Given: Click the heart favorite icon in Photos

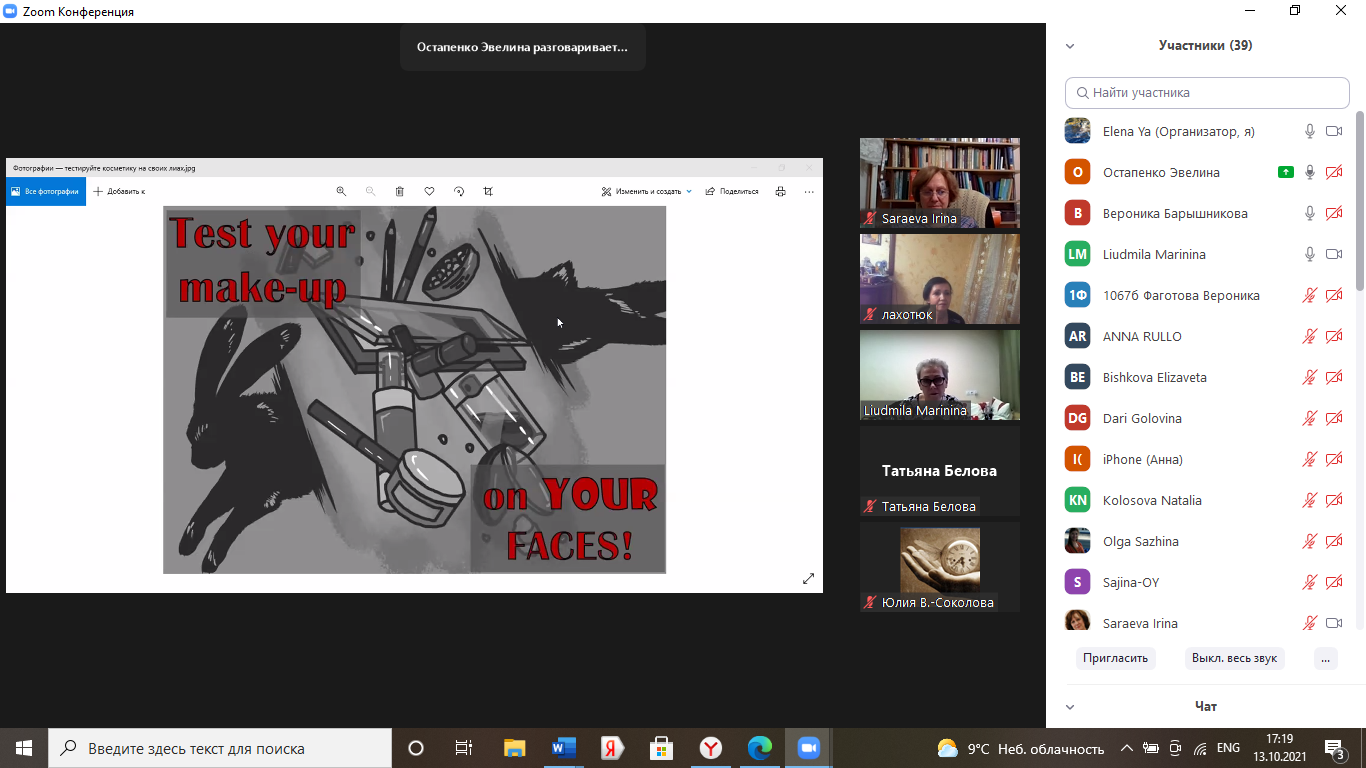Looking at the screenshot, I should point(429,191).
